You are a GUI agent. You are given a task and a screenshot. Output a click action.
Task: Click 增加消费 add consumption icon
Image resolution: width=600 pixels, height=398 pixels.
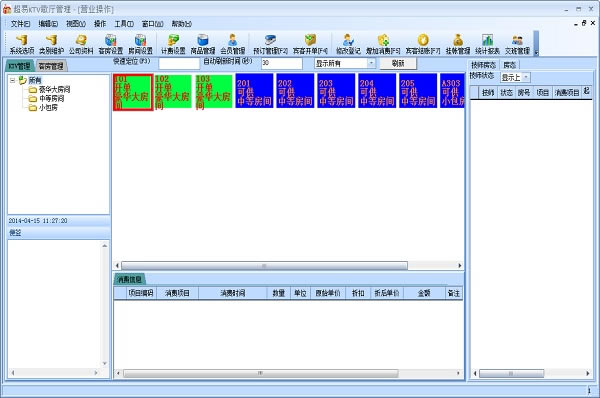pyautogui.click(x=383, y=44)
